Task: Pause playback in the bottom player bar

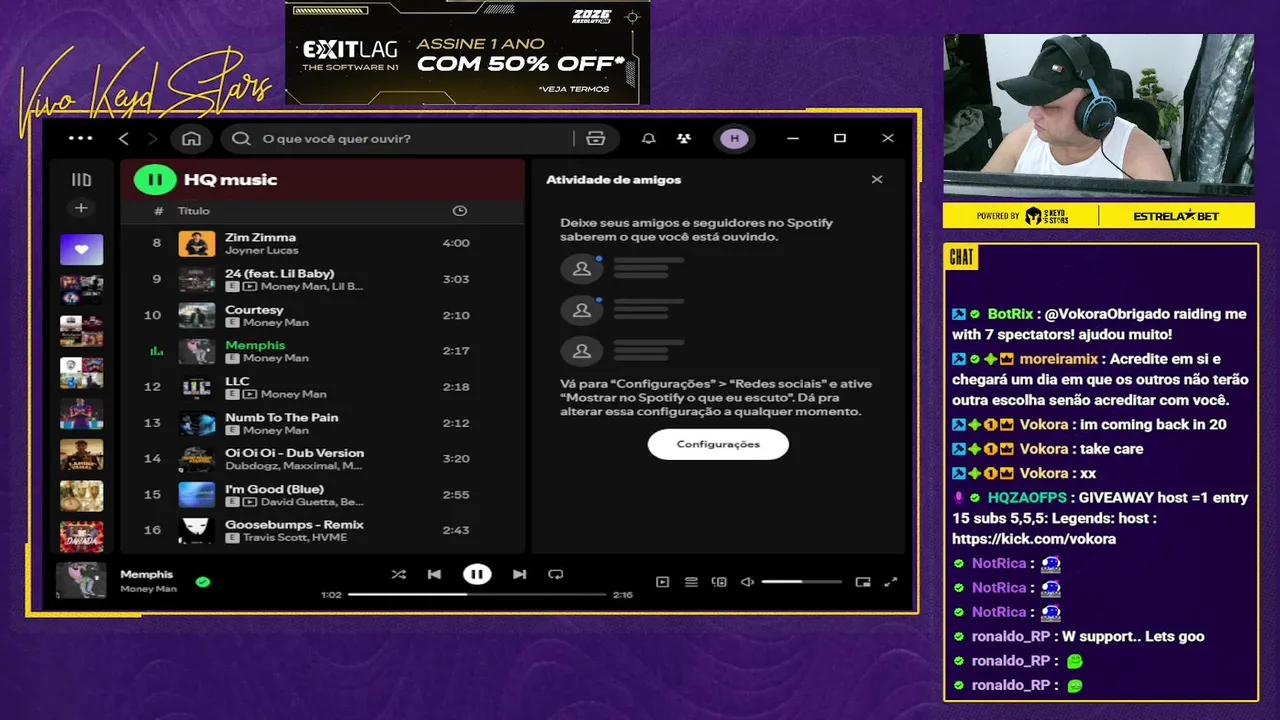Action: coord(477,574)
